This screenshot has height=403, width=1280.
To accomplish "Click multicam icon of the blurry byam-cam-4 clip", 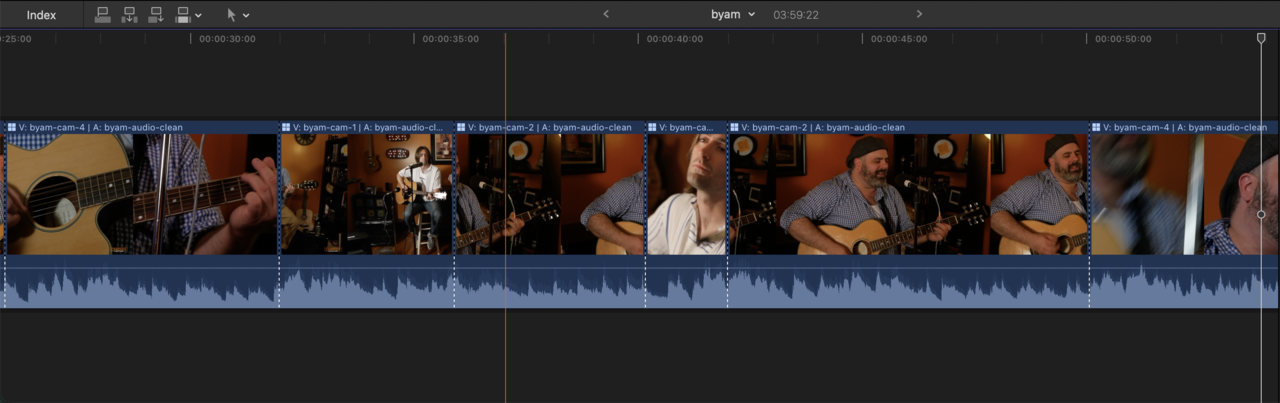I will [1097, 128].
